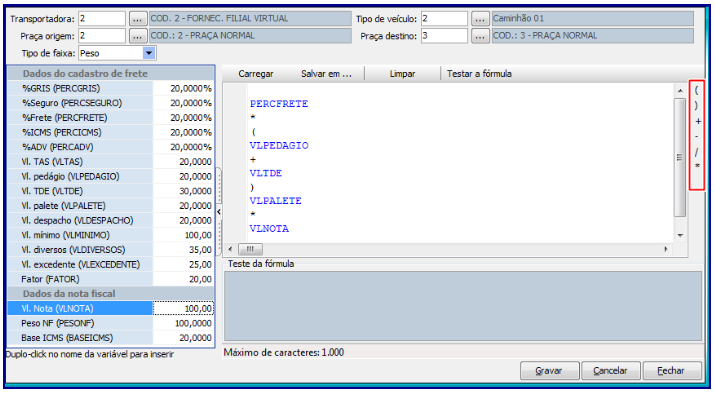Image resolution: width=715 pixels, height=393 pixels.
Task: Click the Teste da fórmula result area
Action: pos(463,306)
